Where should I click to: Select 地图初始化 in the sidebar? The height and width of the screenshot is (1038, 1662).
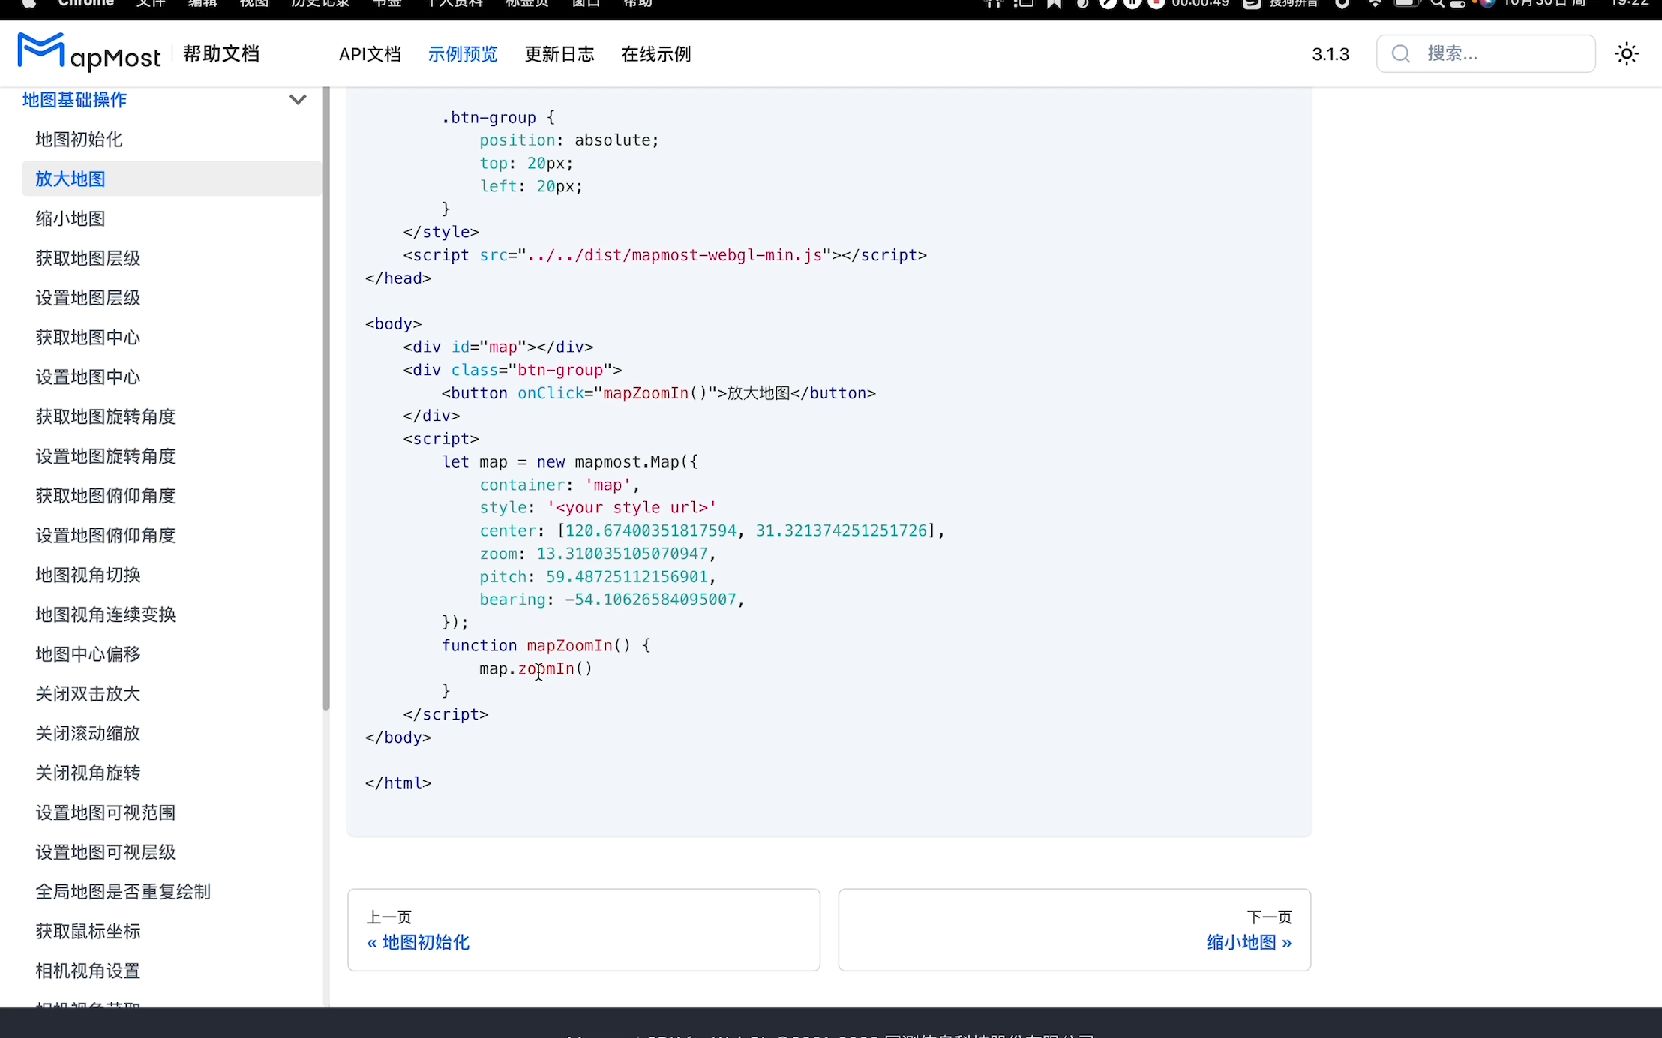coord(79,139)
